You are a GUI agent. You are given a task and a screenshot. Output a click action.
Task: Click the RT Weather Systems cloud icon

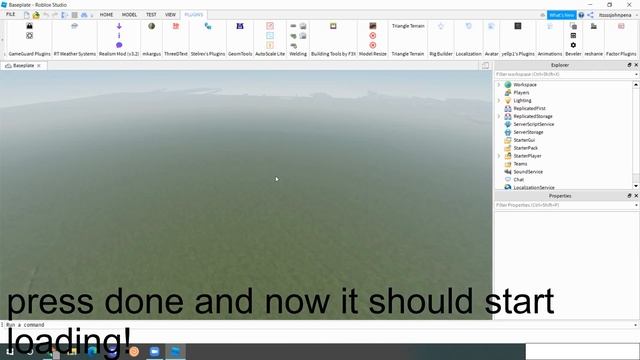pos(74,26)
